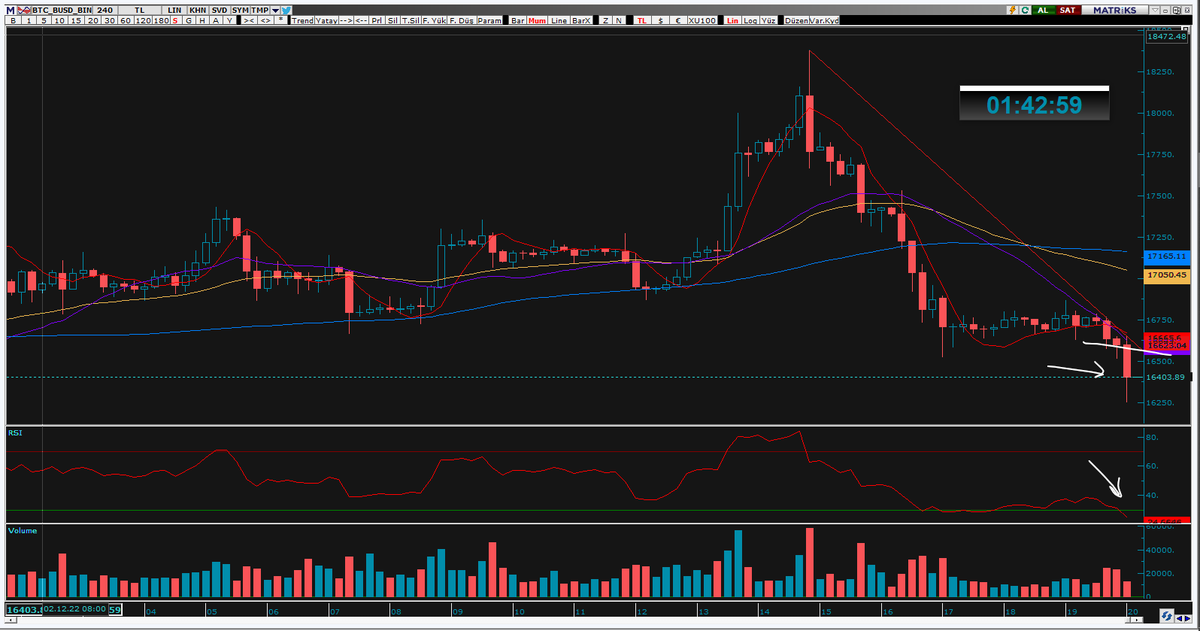
Task: Switch chart type to Mum candlestick
Action: tap(537, 21)
